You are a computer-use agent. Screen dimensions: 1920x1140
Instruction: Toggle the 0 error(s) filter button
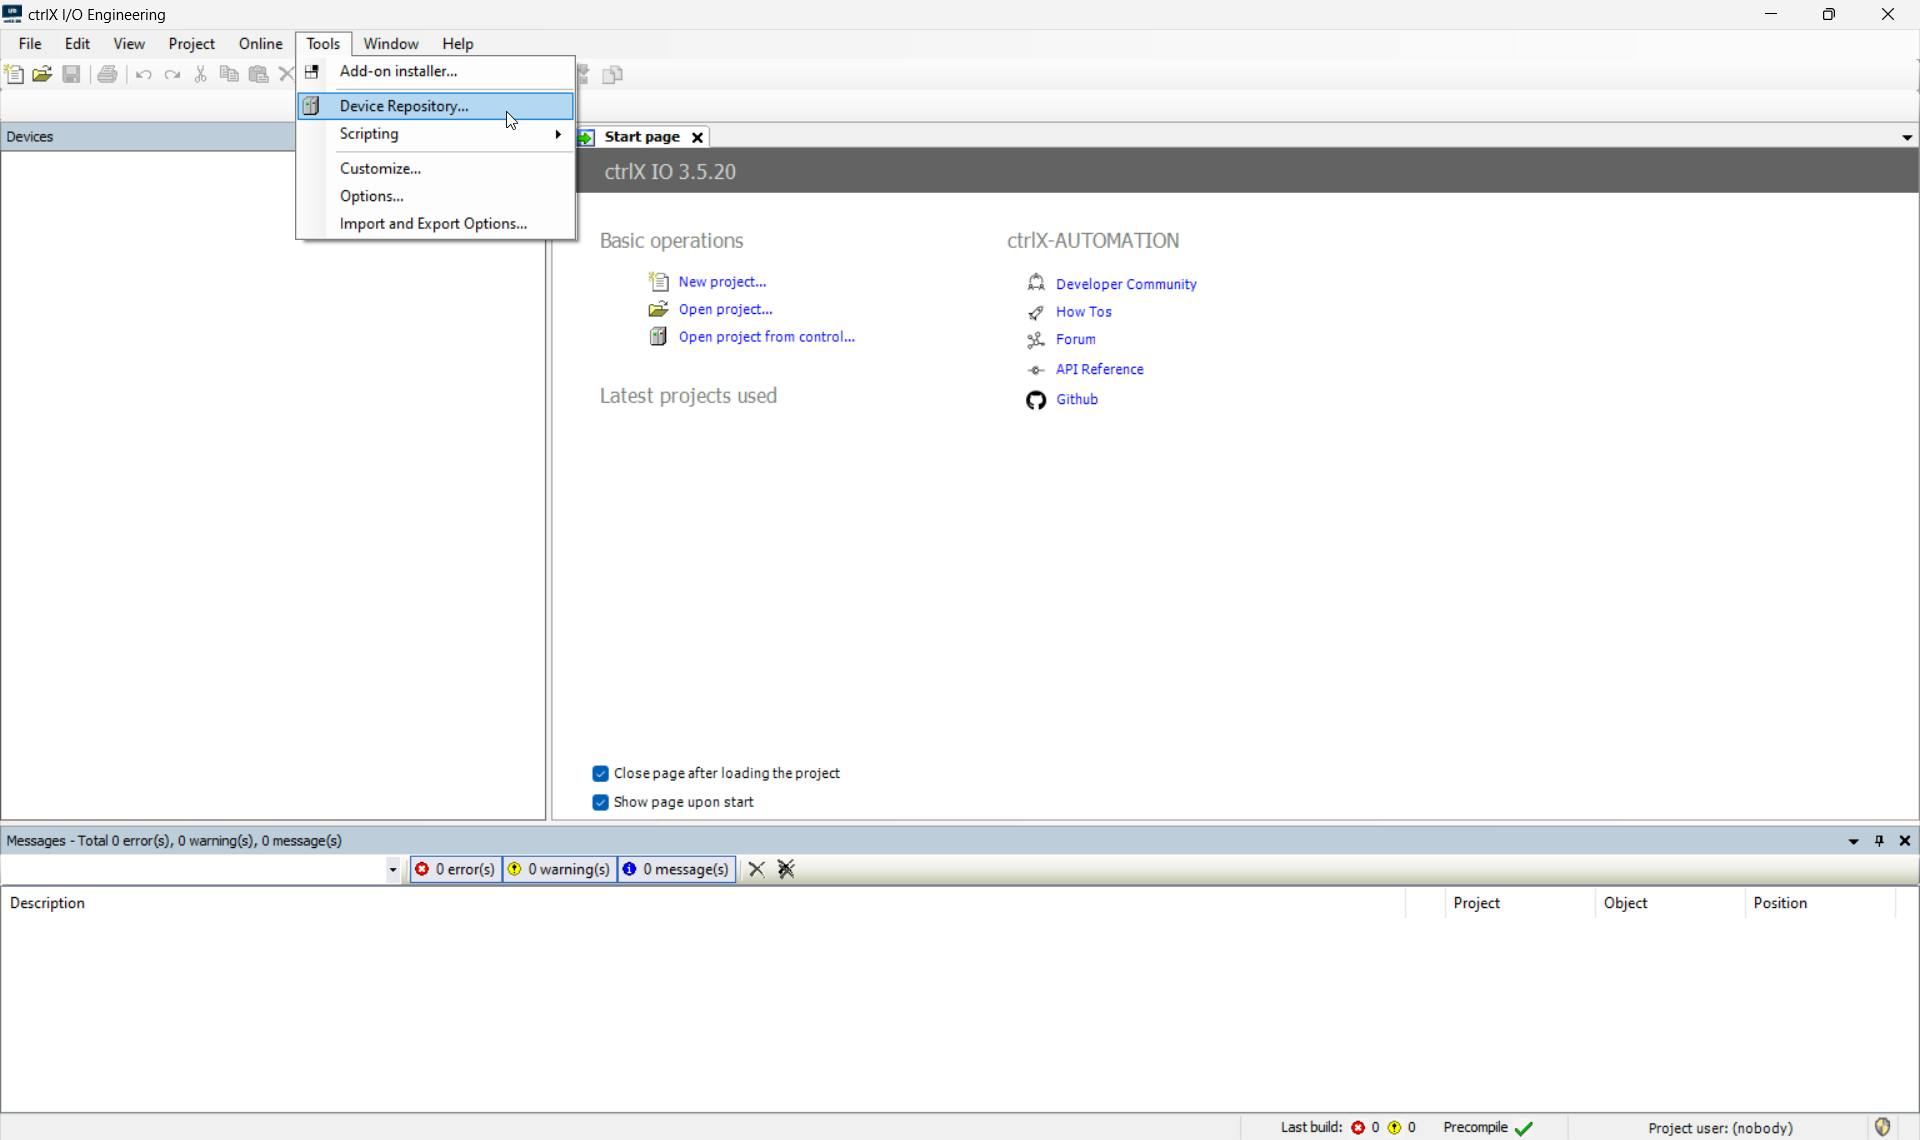point(456,870)
